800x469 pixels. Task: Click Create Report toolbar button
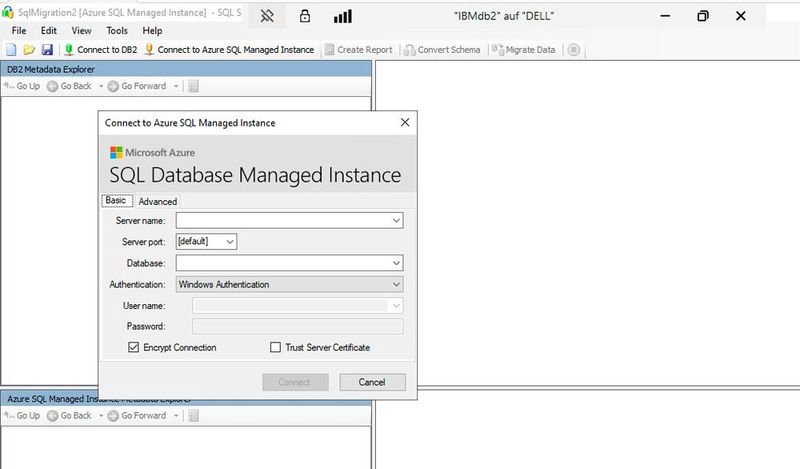359,50
